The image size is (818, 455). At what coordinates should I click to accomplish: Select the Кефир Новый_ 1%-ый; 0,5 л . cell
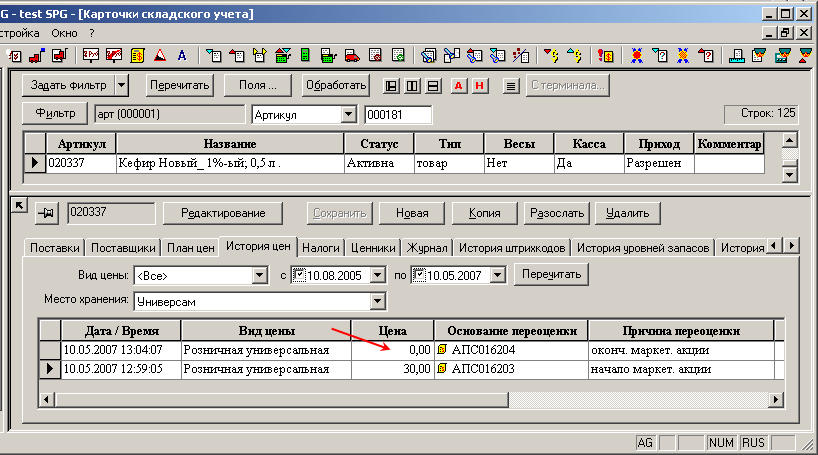coord(230,163)
